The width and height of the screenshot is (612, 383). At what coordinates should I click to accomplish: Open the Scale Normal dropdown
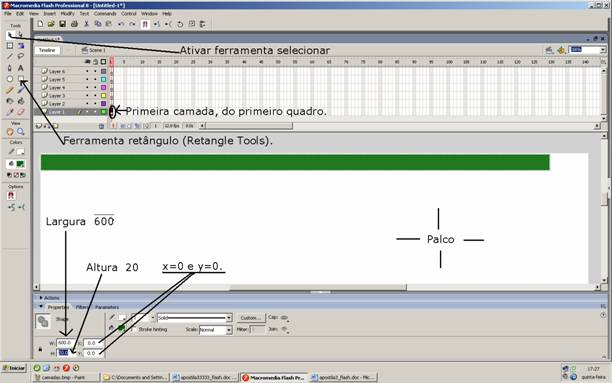(x=215, y=330)
